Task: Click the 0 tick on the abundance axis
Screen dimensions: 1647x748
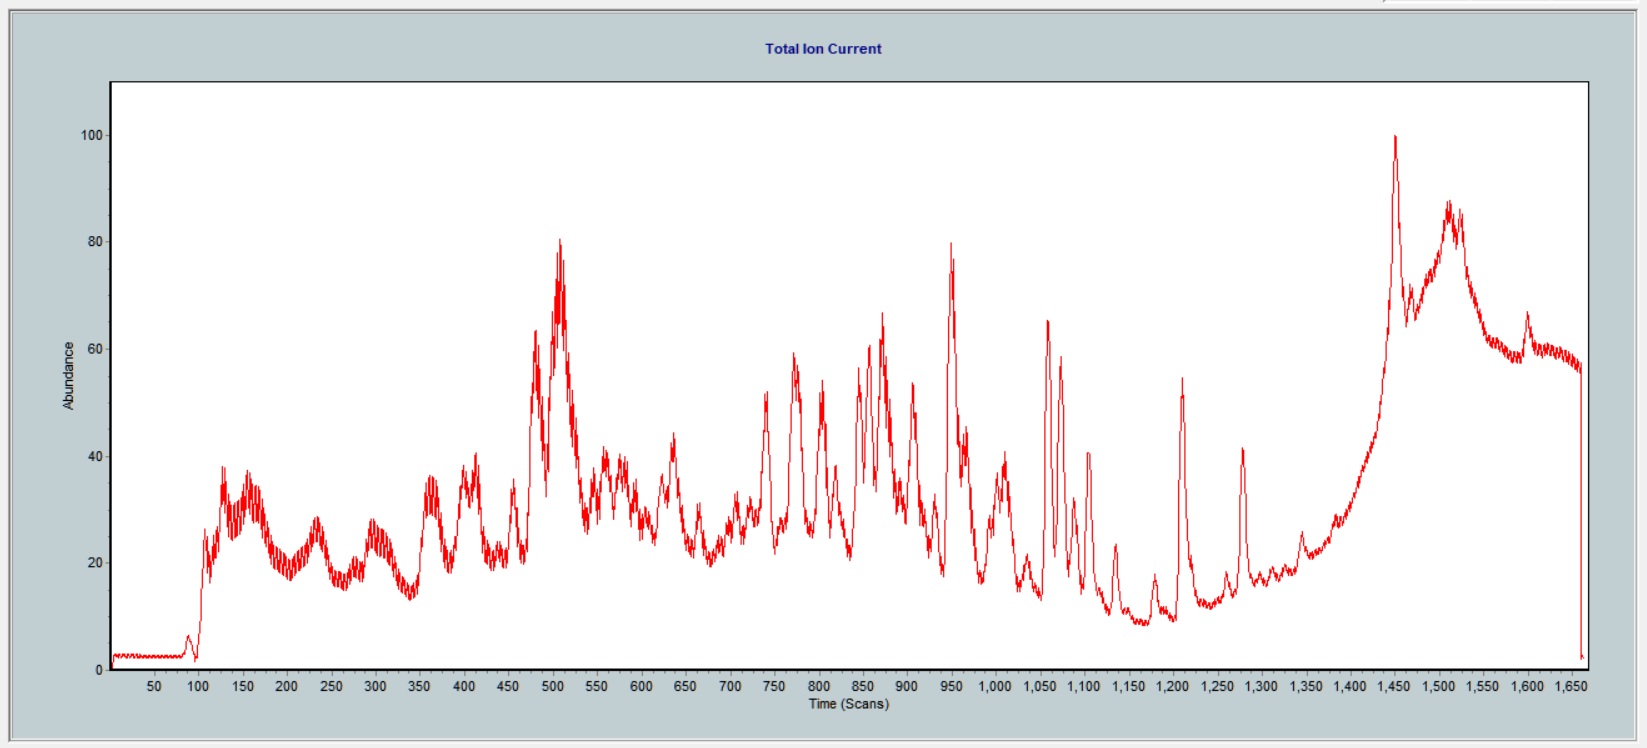Action: click(98, 670)
